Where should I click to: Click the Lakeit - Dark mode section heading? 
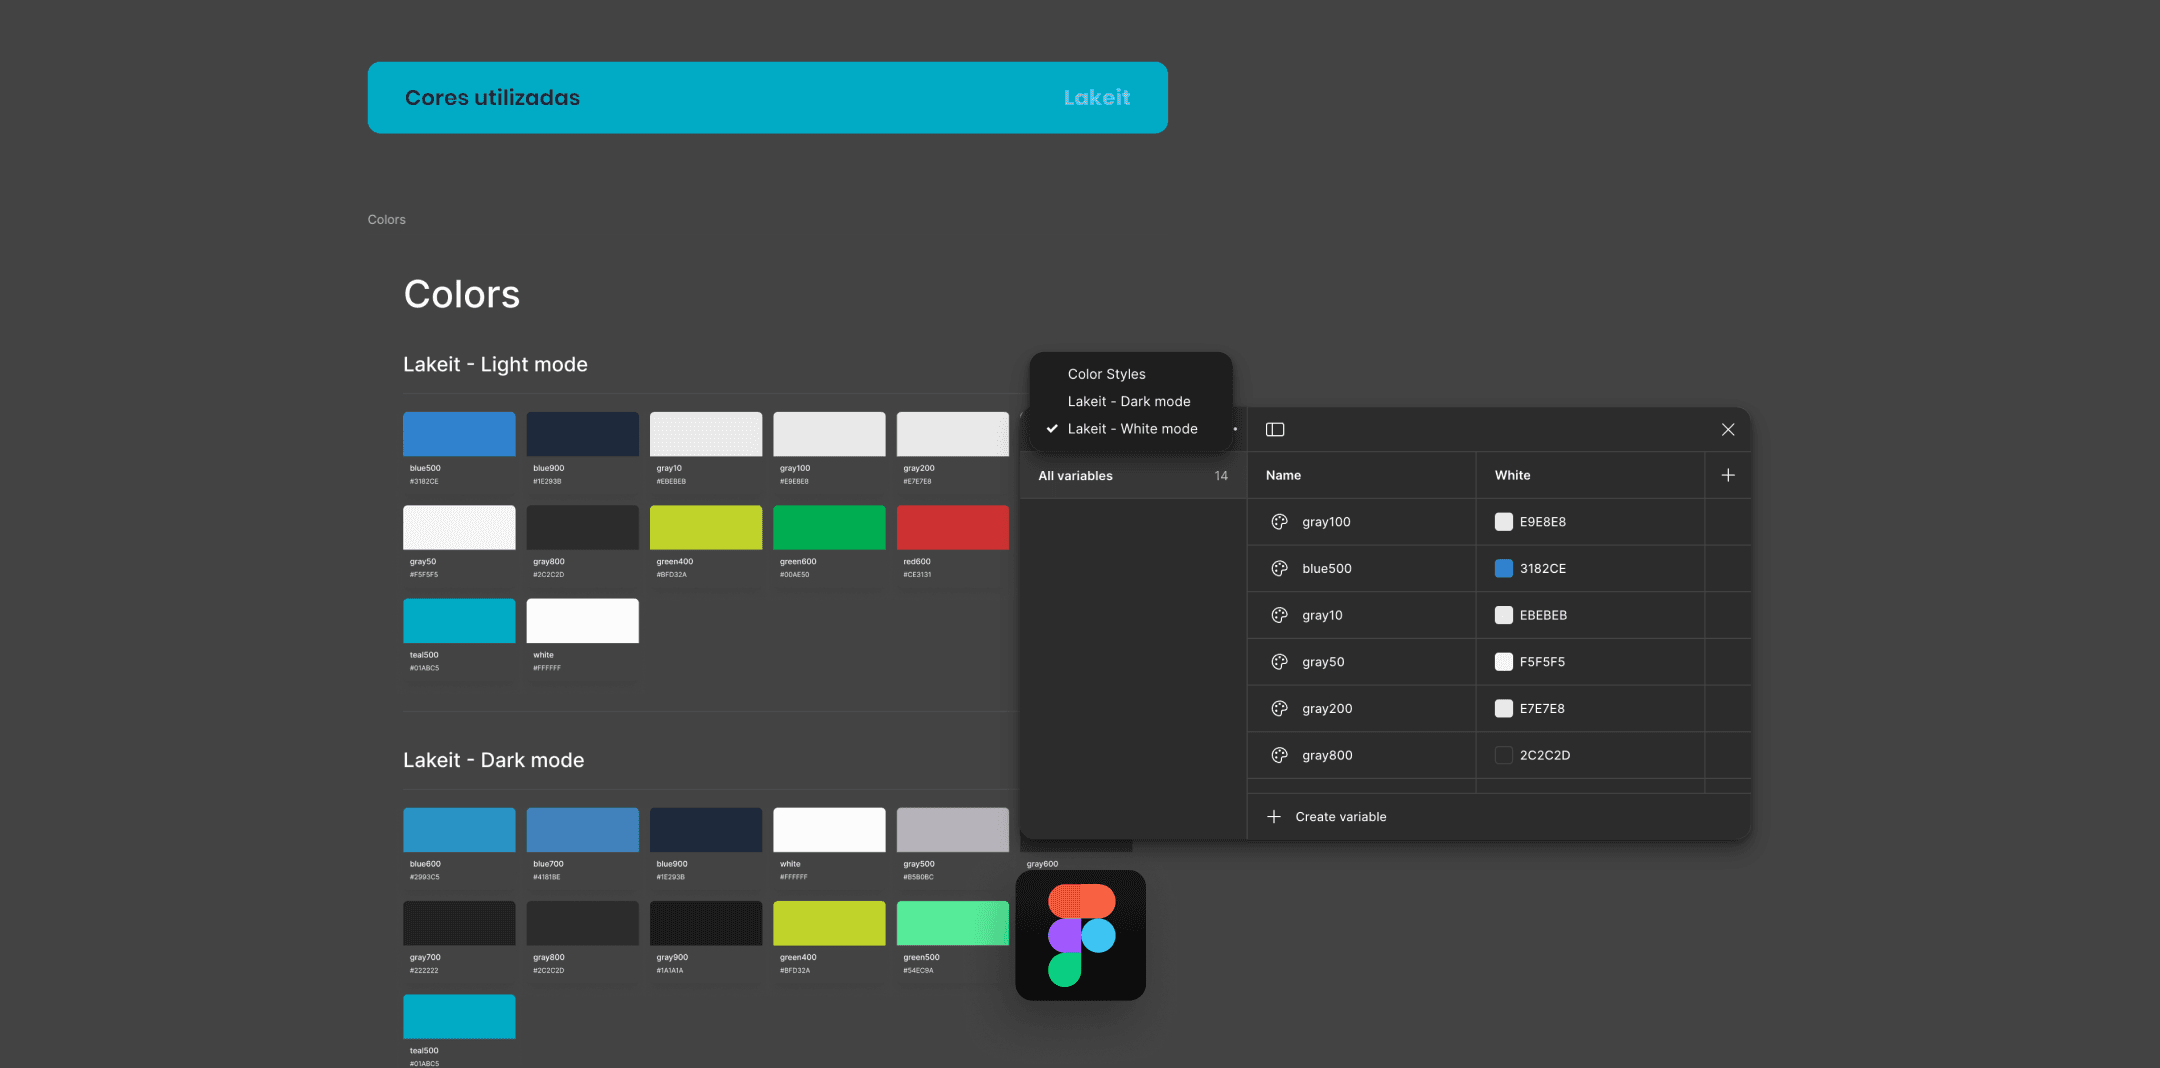tap(493, 761)
